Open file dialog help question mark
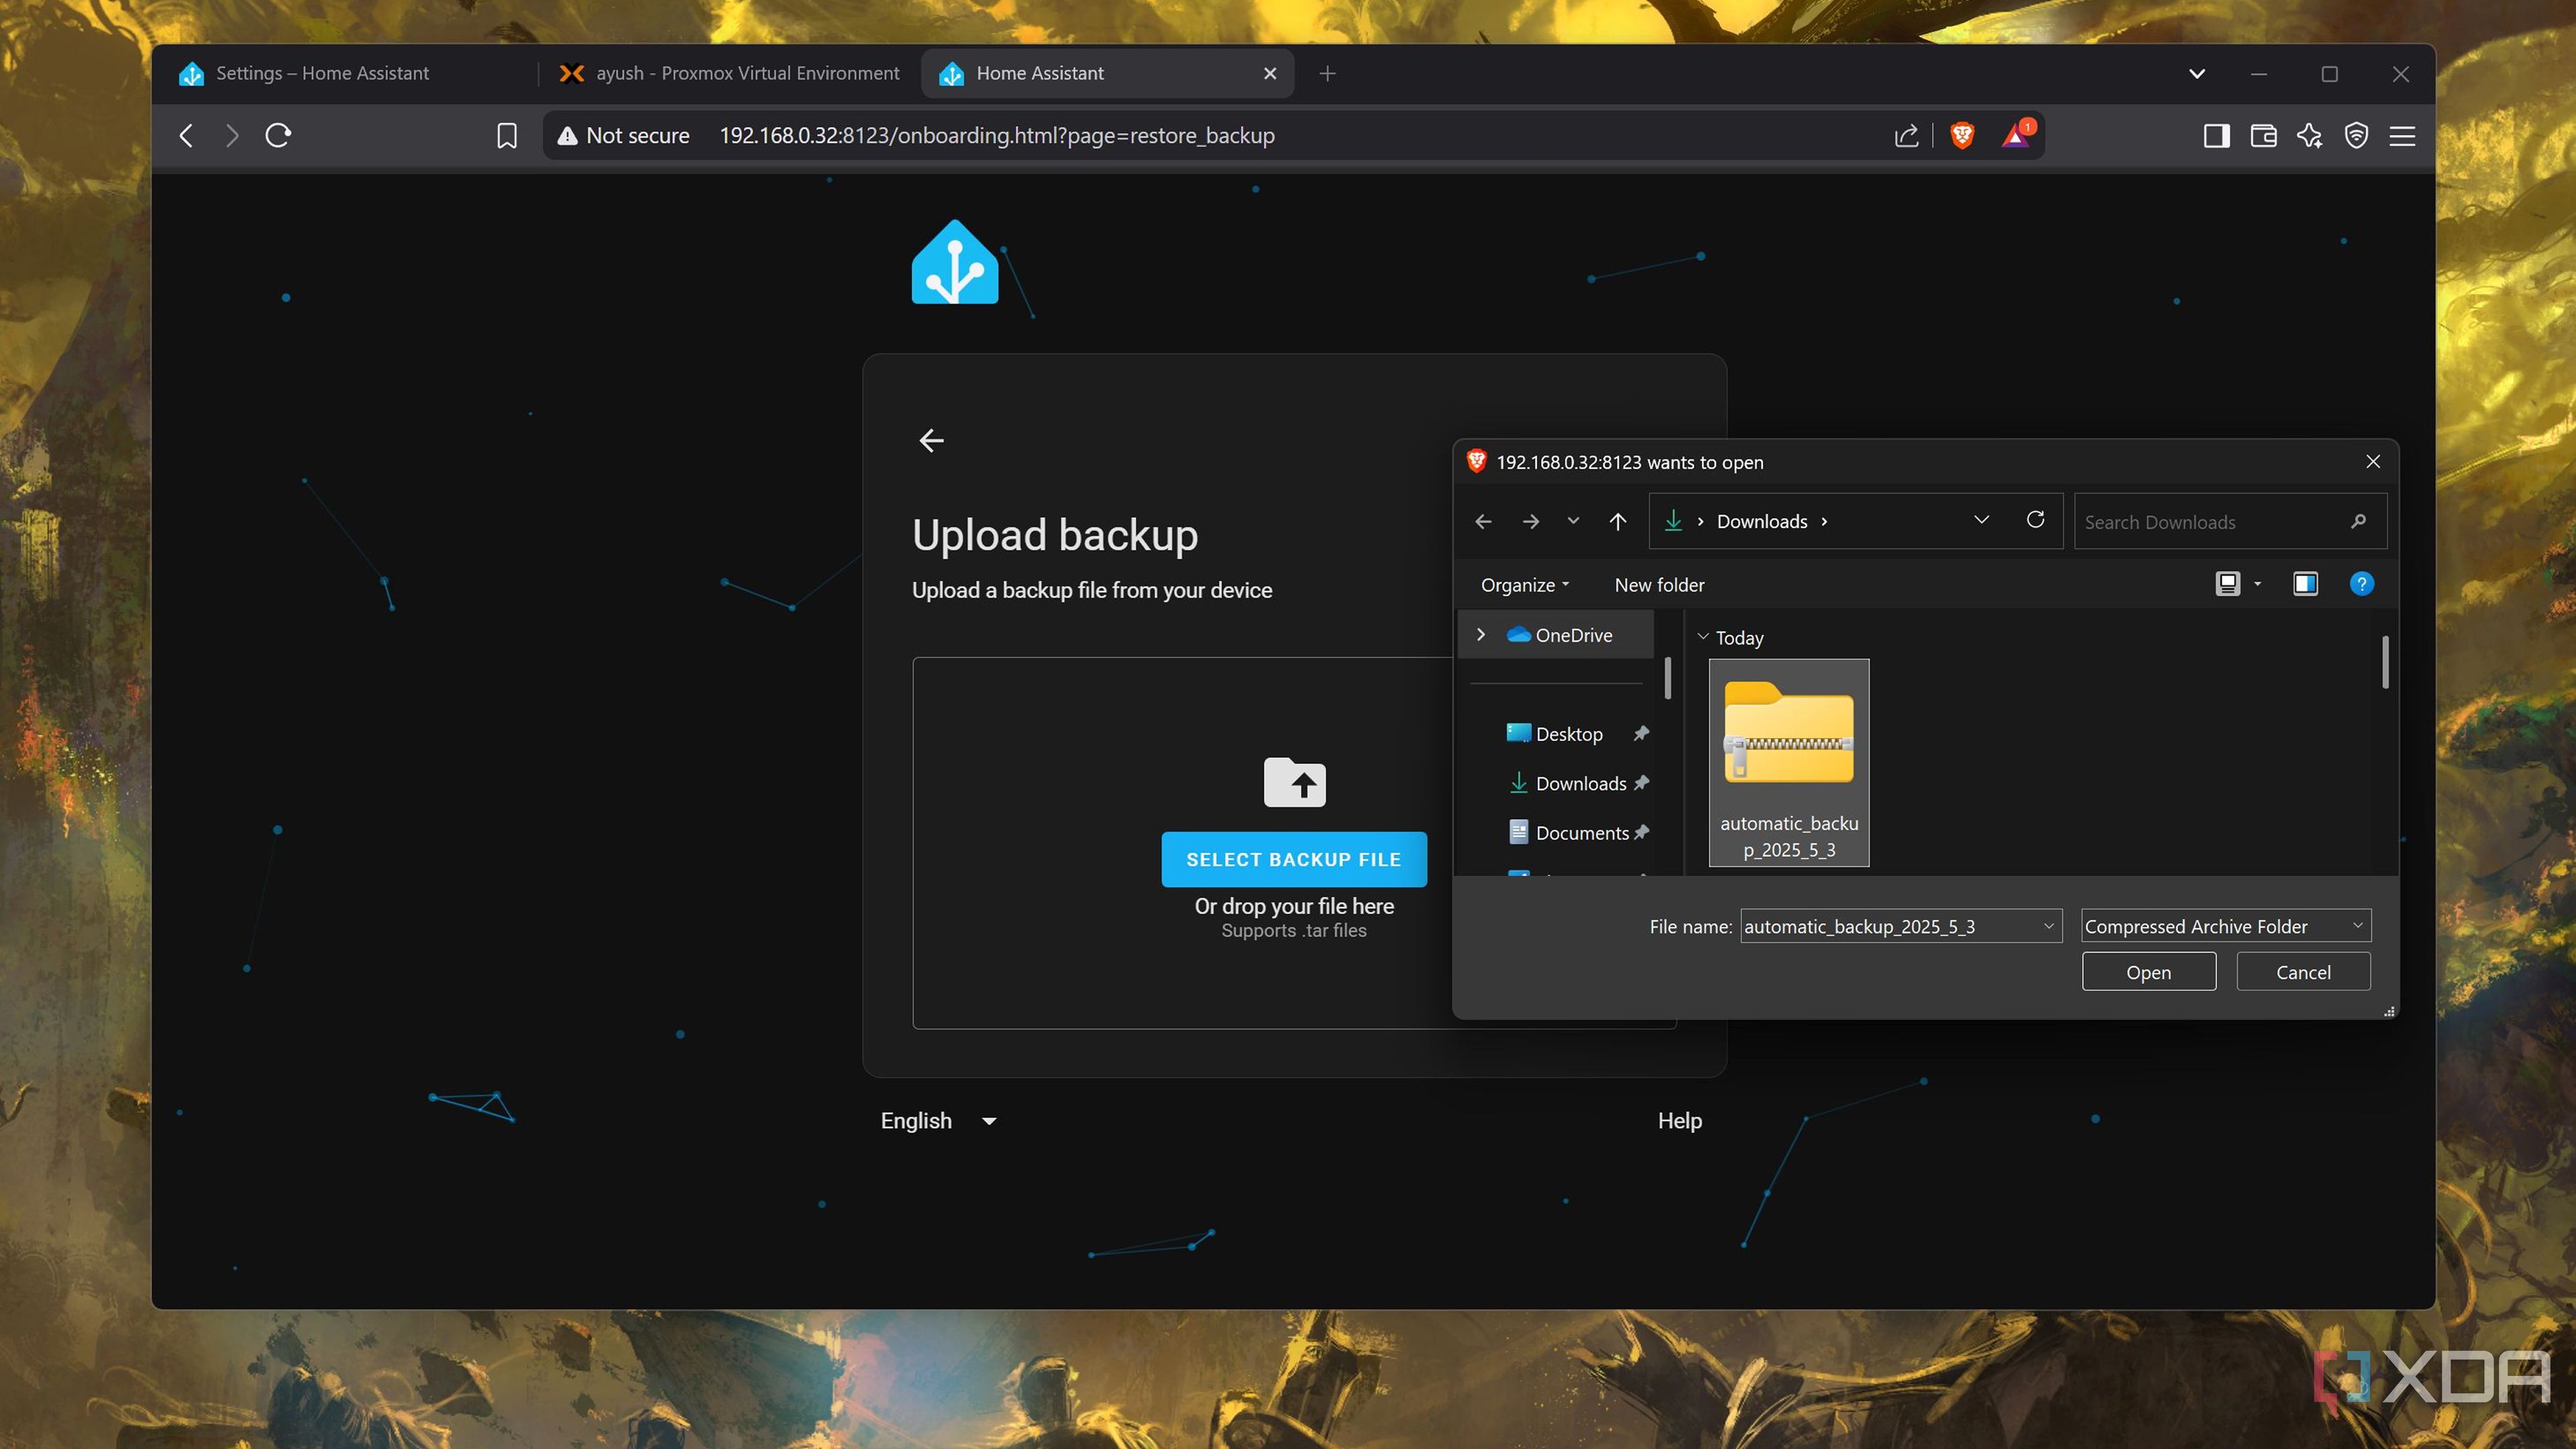Image resolution: width=2576 pixels, height=1449 pixels. 2361,584
